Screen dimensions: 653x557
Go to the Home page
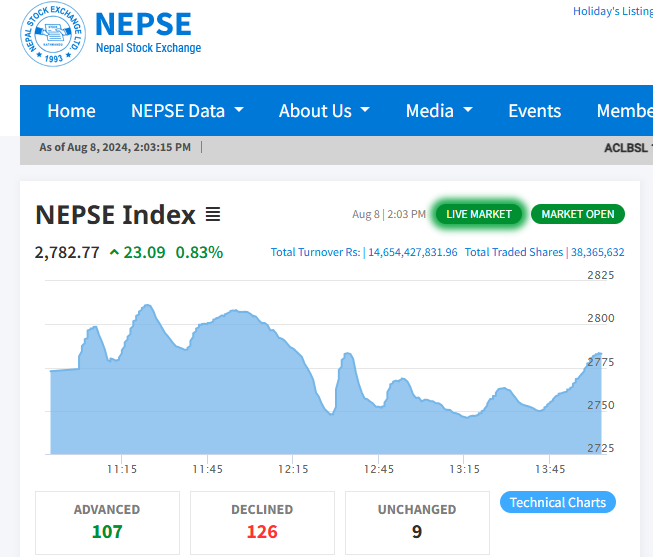point(71,111)
